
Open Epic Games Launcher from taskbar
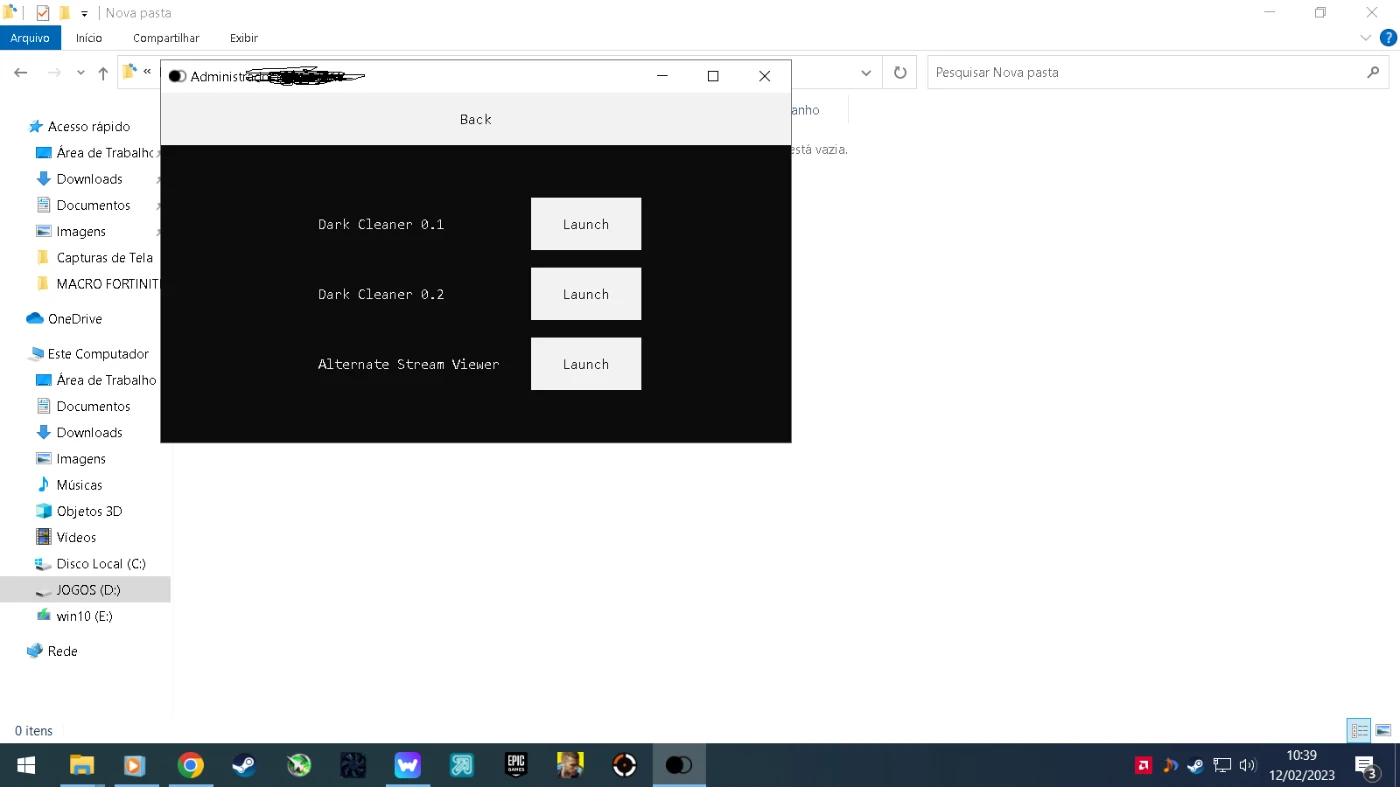[x=515, y=766]
